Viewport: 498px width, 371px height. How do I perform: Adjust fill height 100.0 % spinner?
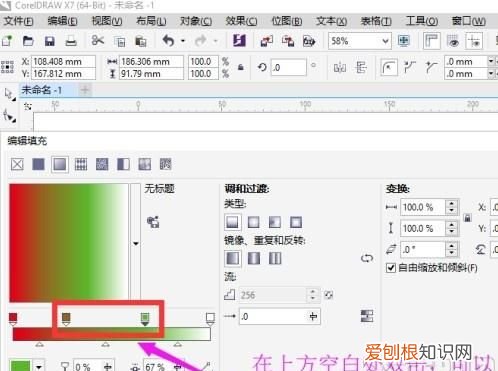tap(451, 228)
